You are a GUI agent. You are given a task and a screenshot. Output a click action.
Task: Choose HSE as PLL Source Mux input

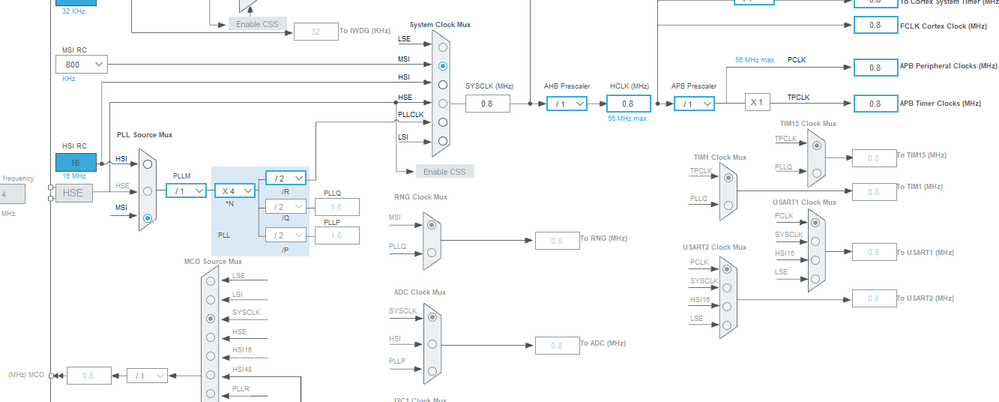click(148, 190)
